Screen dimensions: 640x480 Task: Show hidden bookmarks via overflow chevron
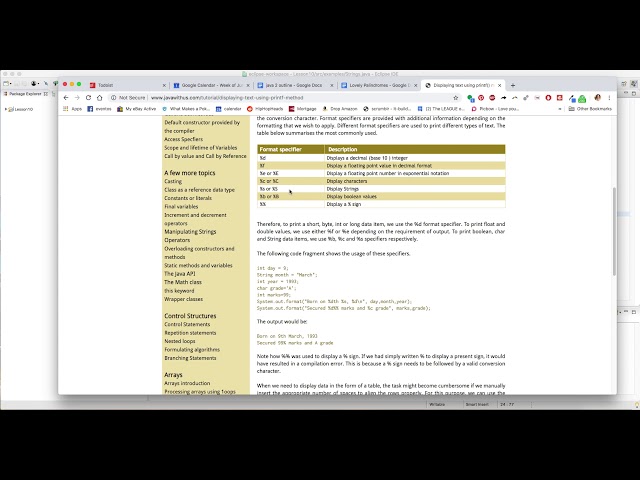click(560, 109)
